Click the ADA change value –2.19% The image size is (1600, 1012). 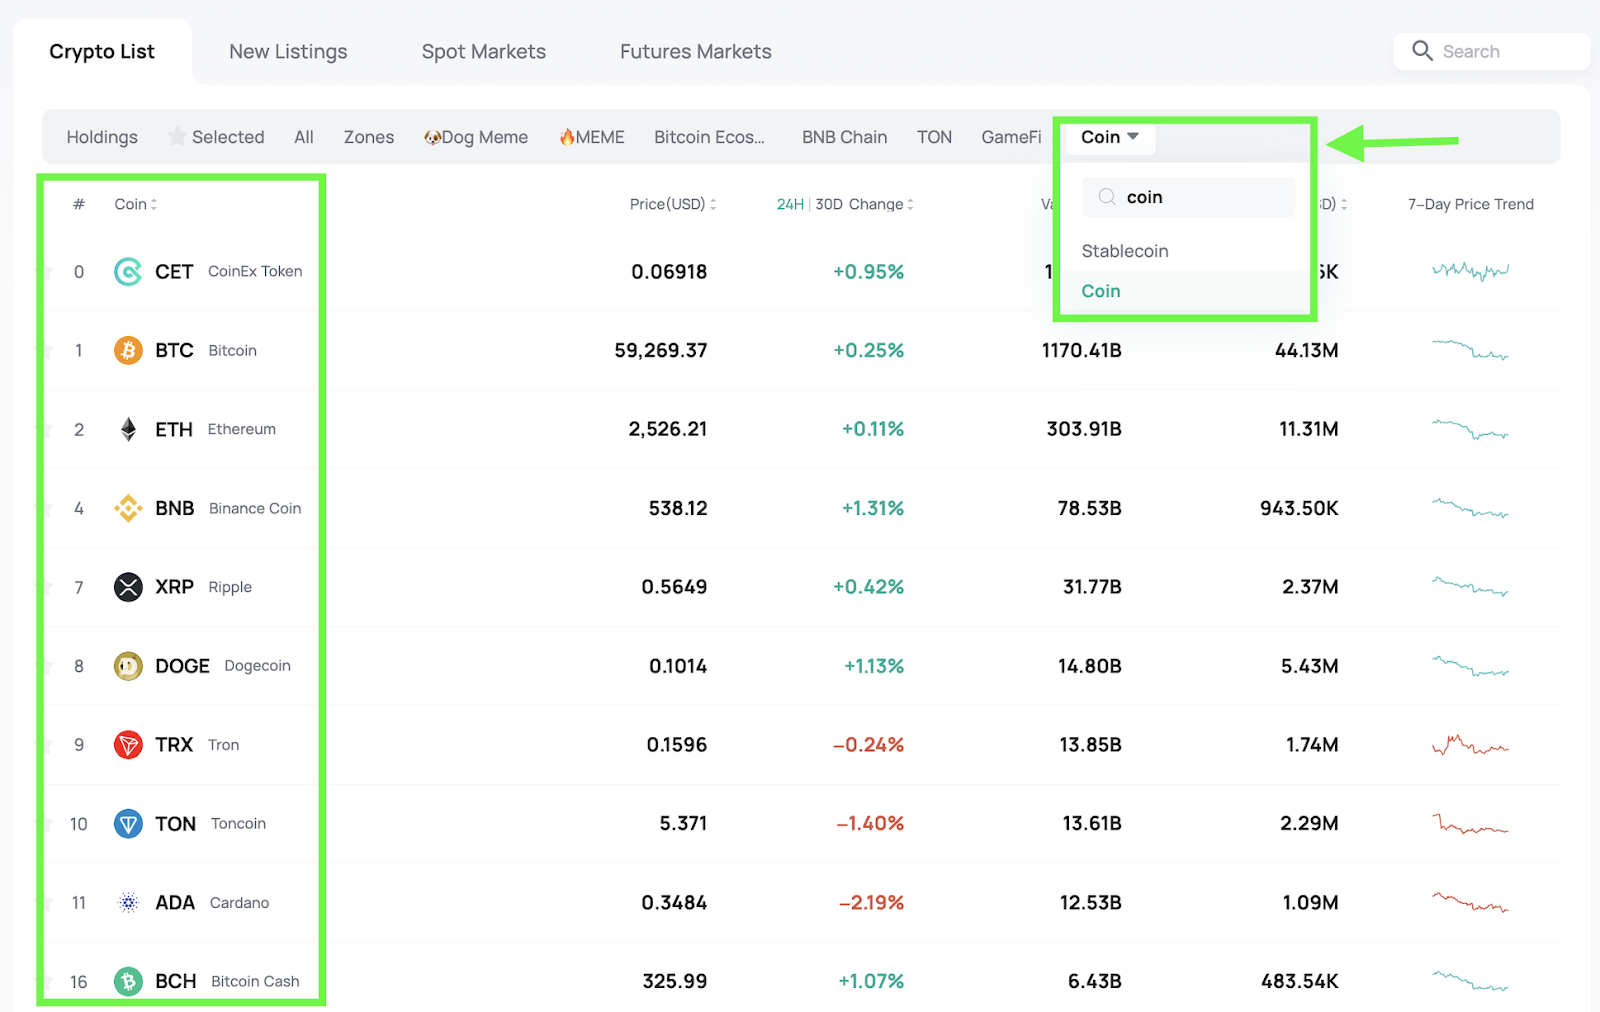tap(871, 903)
